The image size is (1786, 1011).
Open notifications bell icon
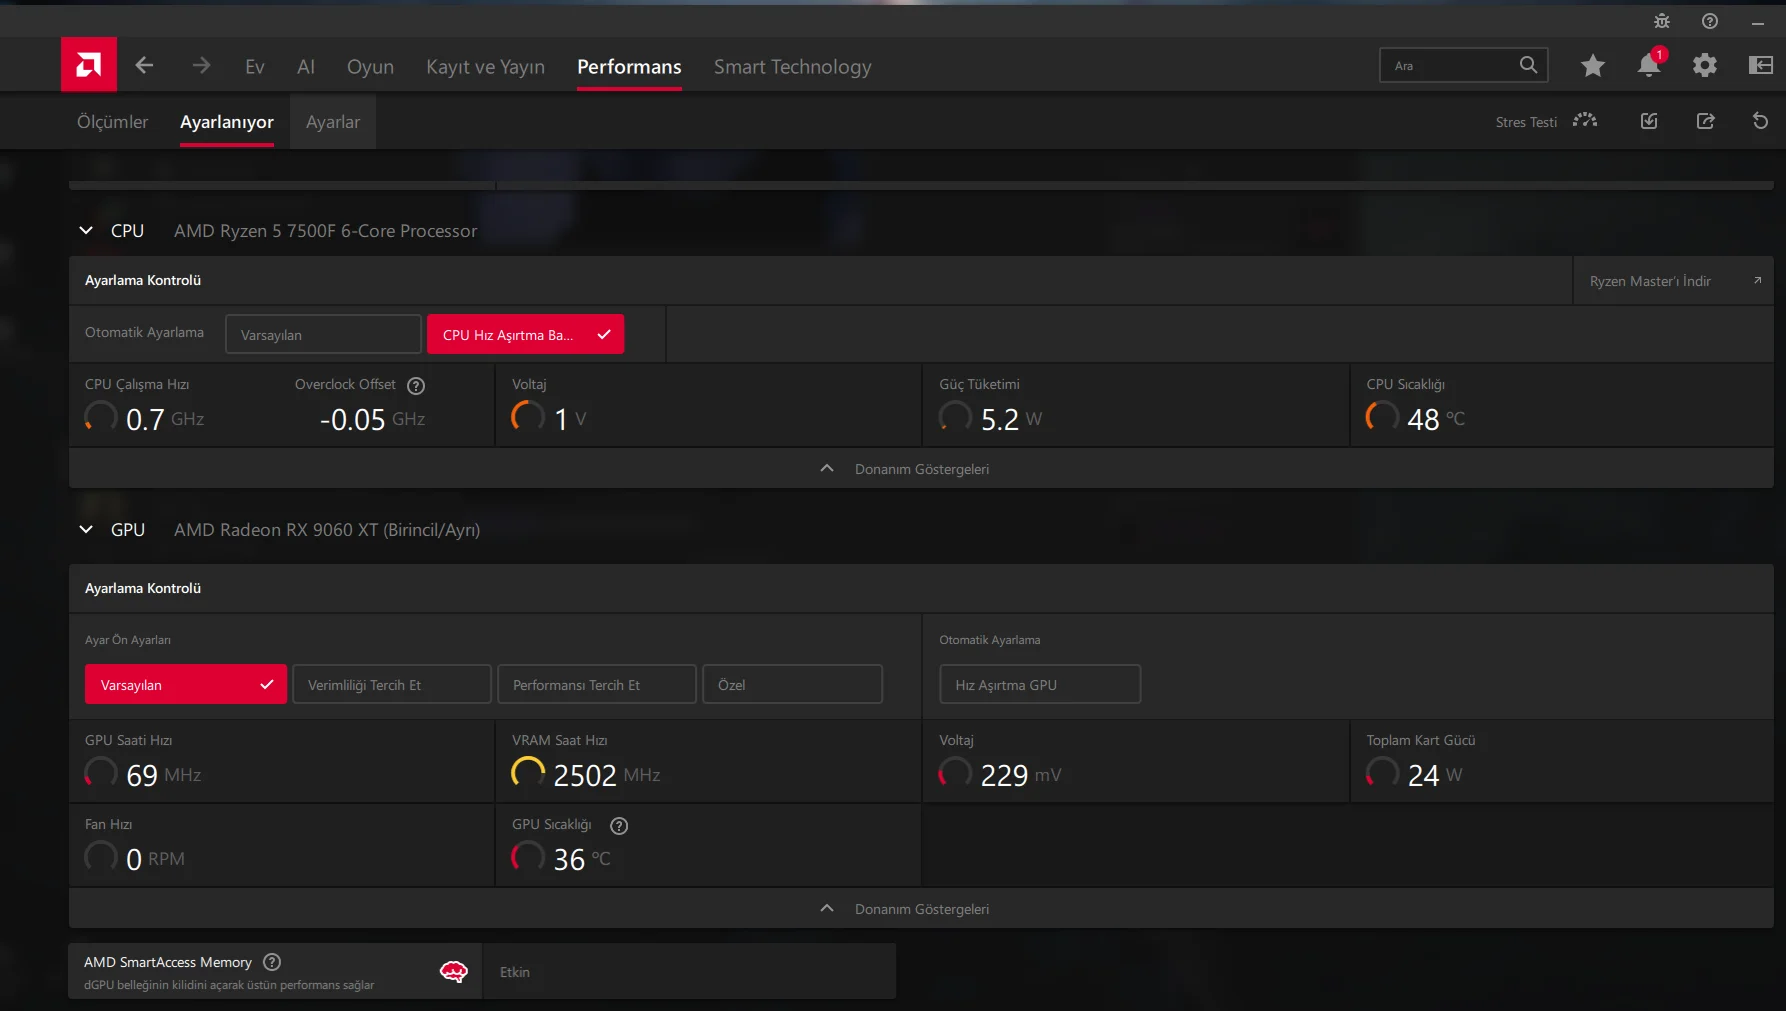(1649, 65)
